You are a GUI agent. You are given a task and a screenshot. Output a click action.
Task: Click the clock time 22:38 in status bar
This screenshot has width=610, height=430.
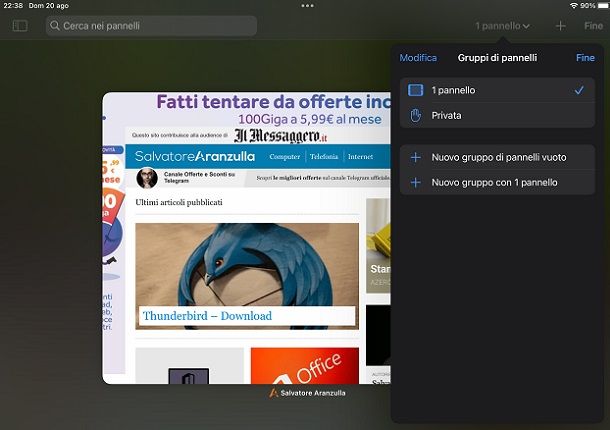13,6
